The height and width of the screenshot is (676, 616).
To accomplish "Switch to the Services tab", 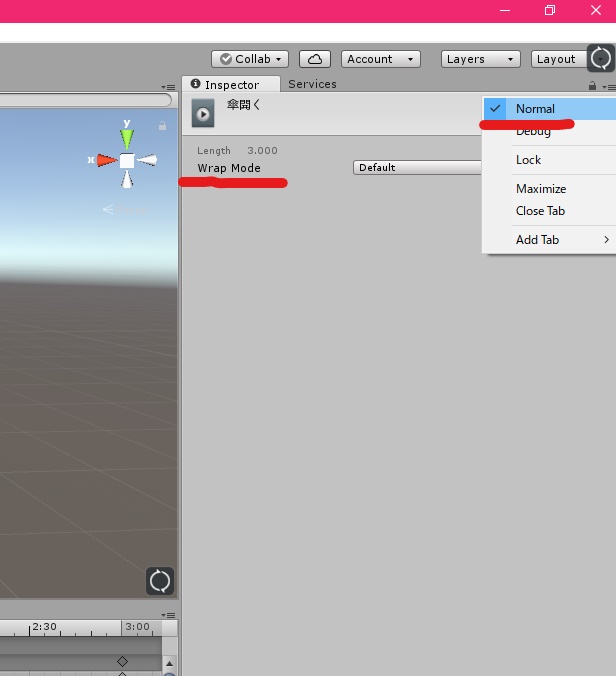I will tap(312, 84).
